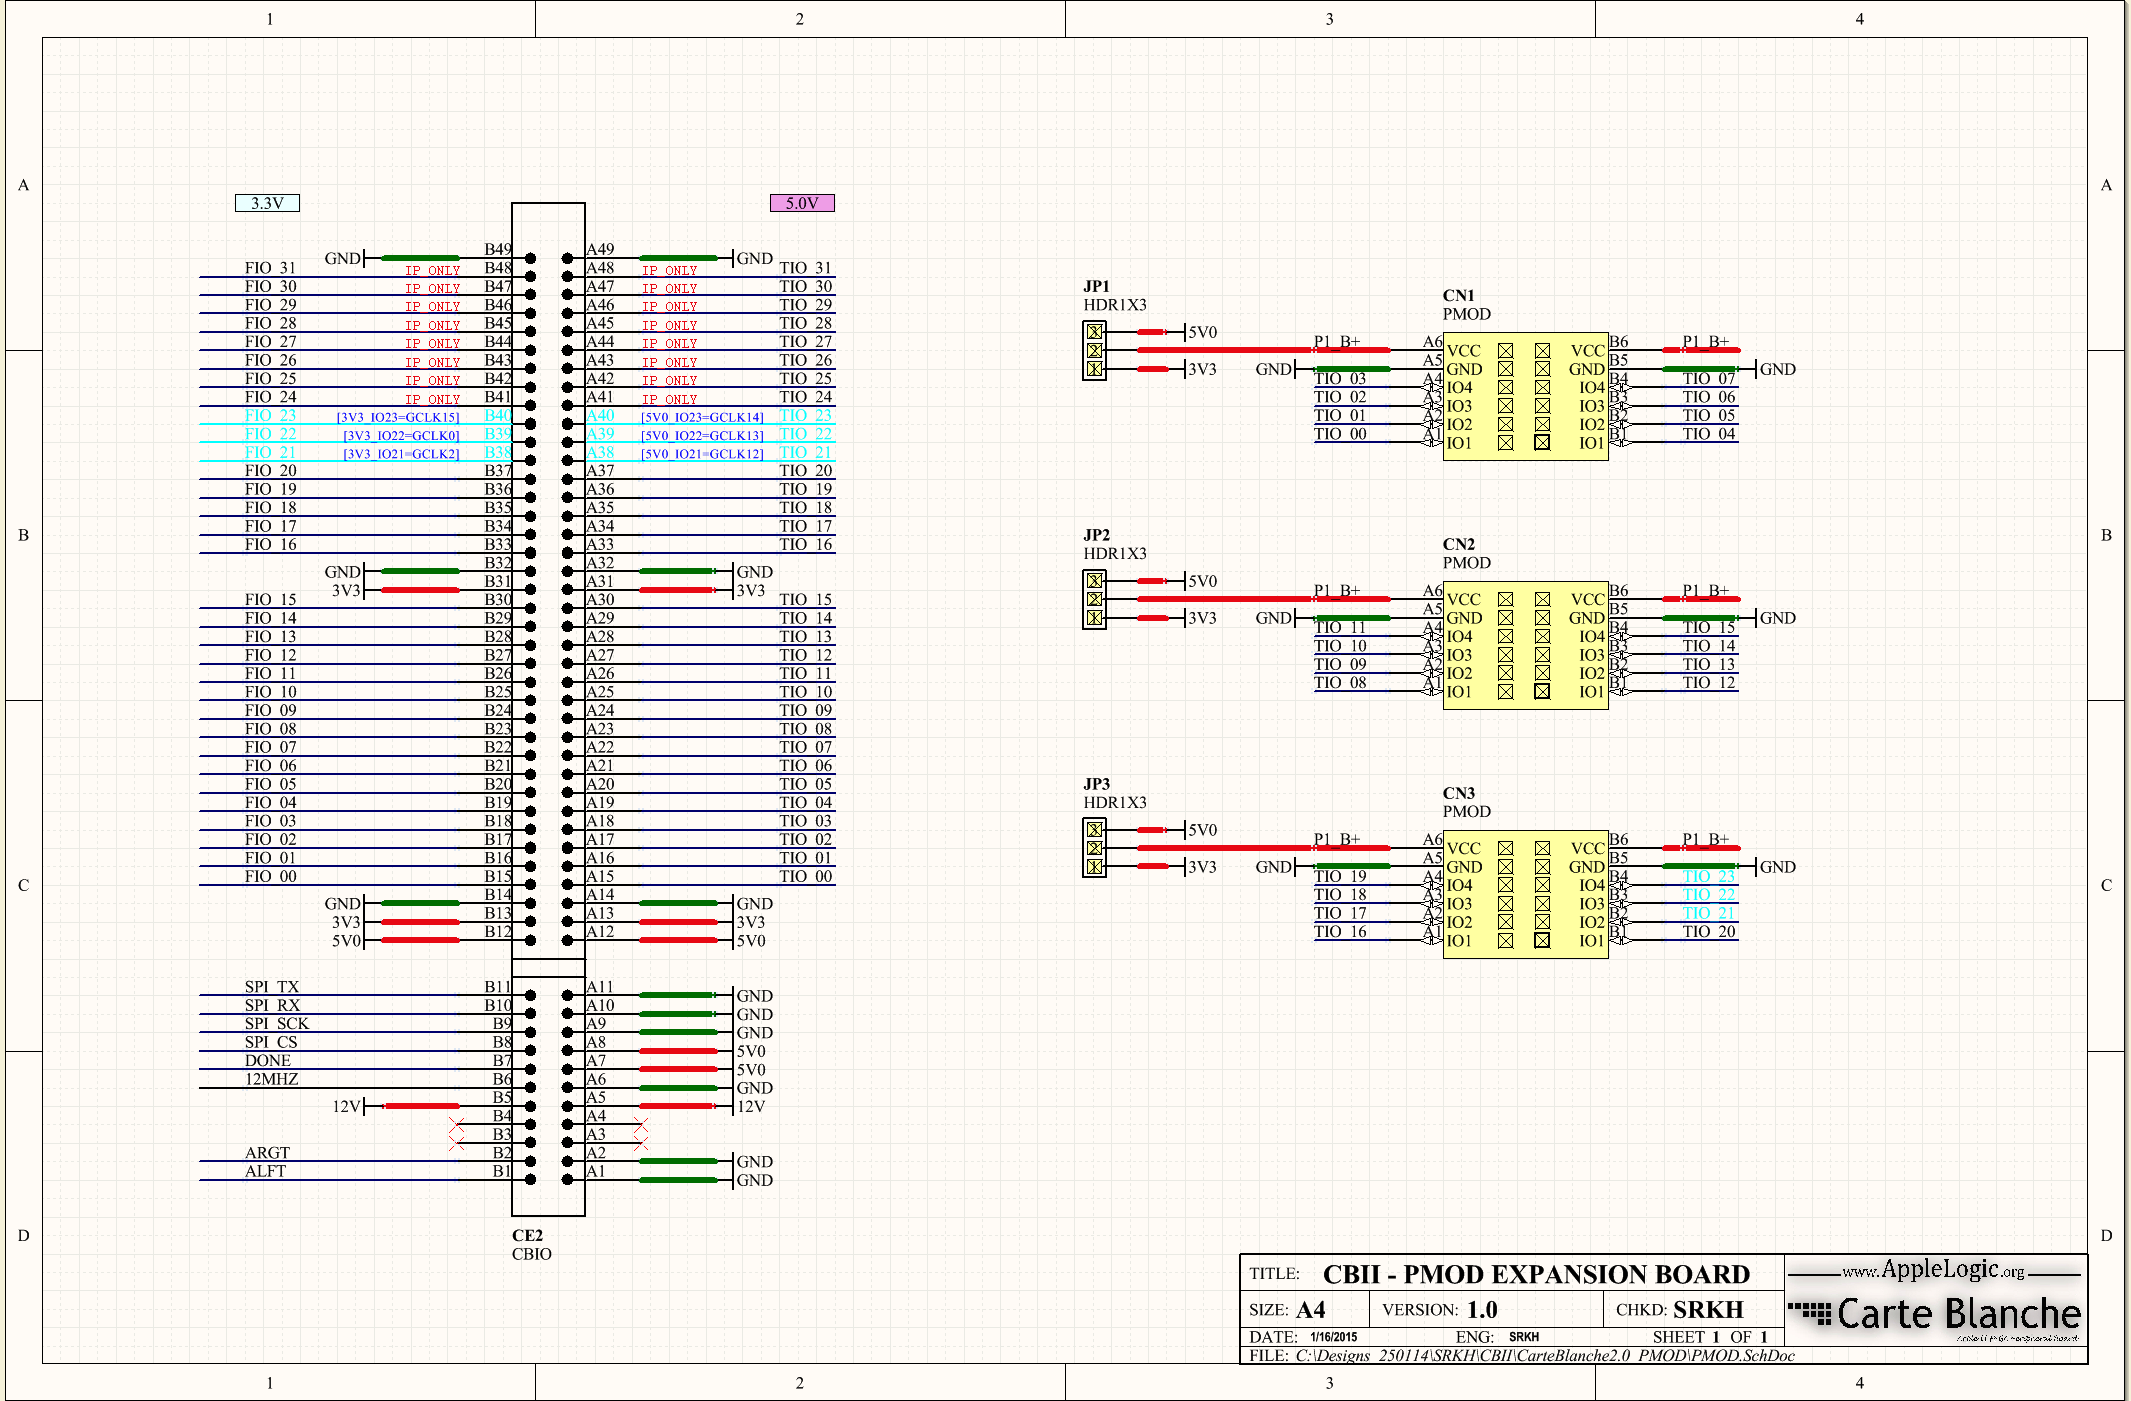Select the DONE net label
The width and height of the screenshot is (2131, 1401).
pyautogui.click(x=267, y=1061)
